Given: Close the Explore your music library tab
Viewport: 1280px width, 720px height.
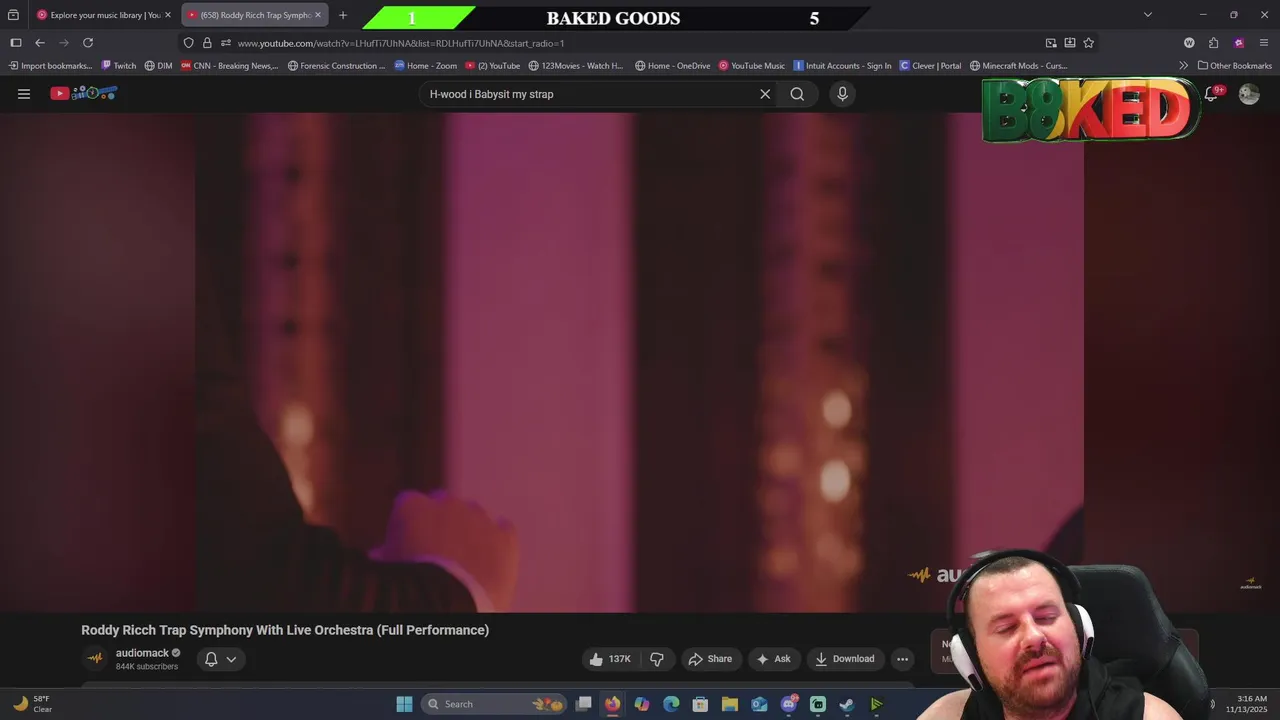Looking at the screenshot, I should pyautogui.click(x=167, y=15).
